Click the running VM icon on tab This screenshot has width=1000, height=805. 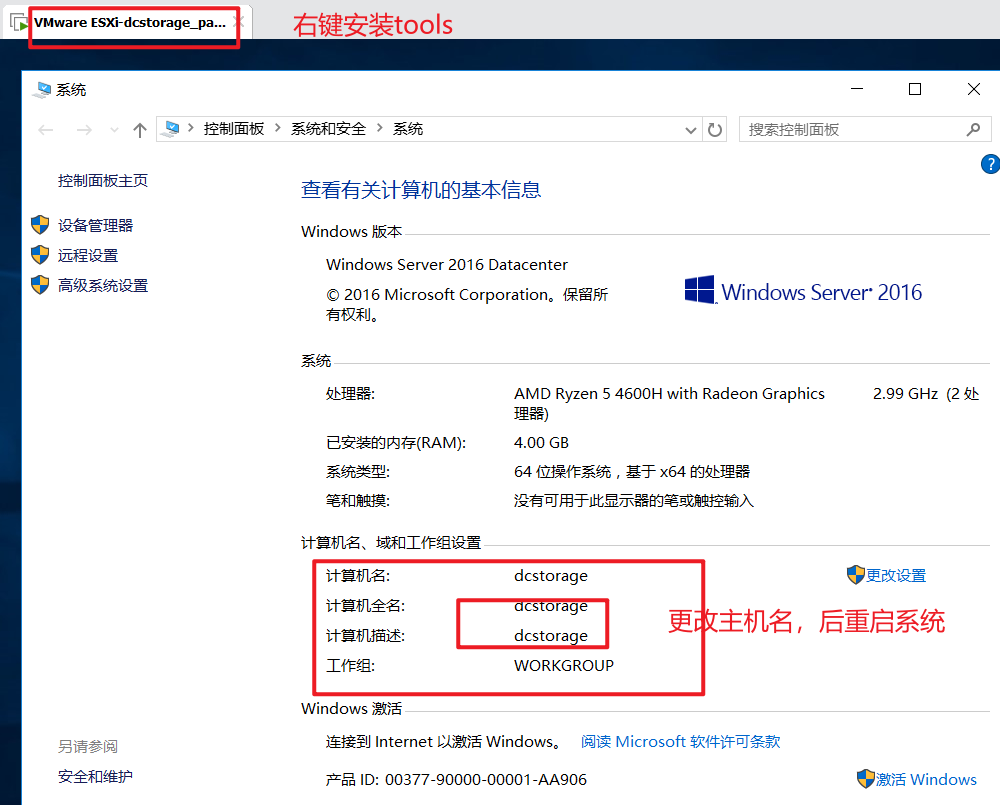19,24
